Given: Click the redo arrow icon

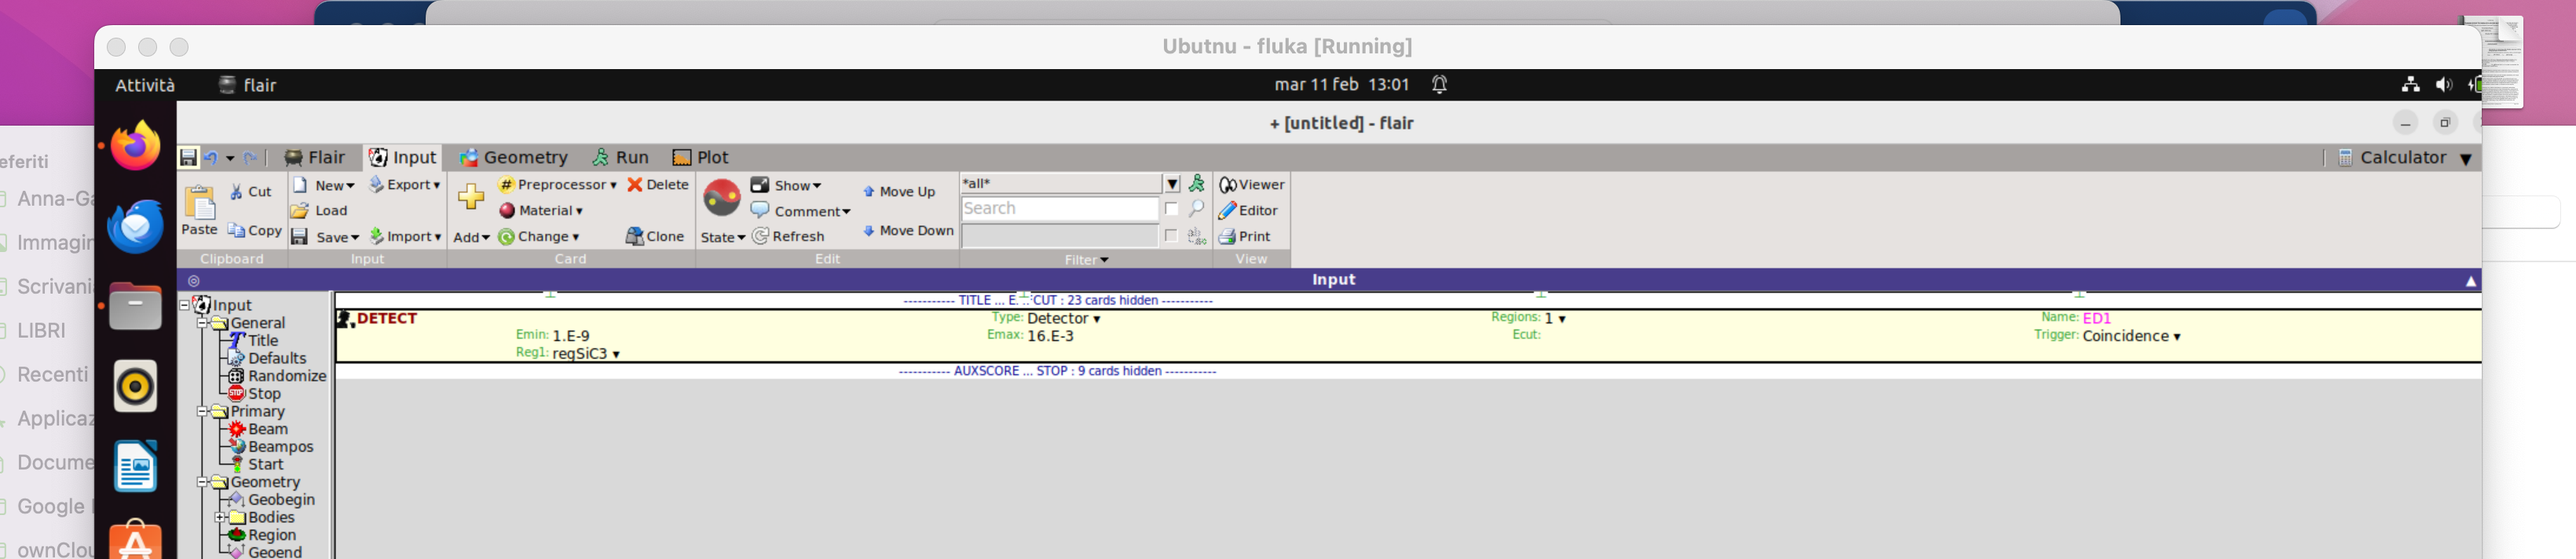Looking at the screenshot, I should (x=250, y=157).
